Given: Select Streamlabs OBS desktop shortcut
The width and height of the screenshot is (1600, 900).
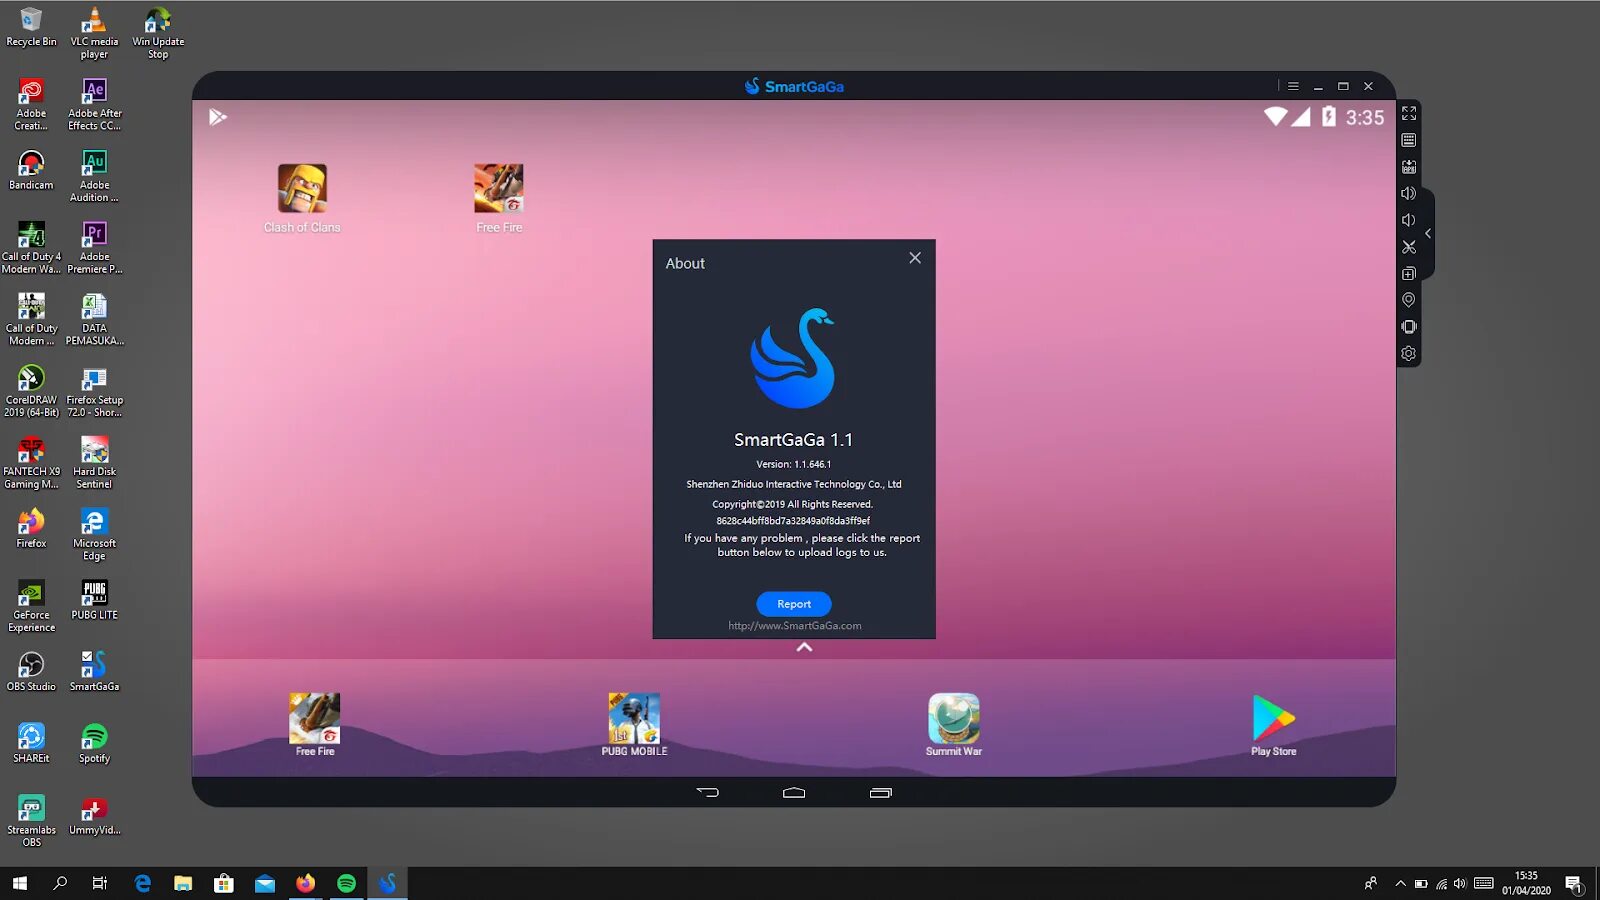Looking at the screenshot, I should click(31, 822).
